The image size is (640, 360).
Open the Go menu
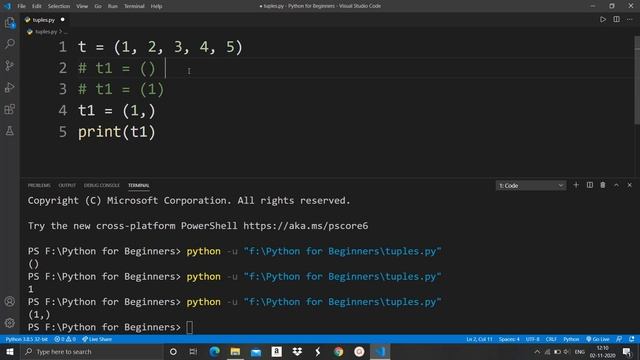click(98, 6)
